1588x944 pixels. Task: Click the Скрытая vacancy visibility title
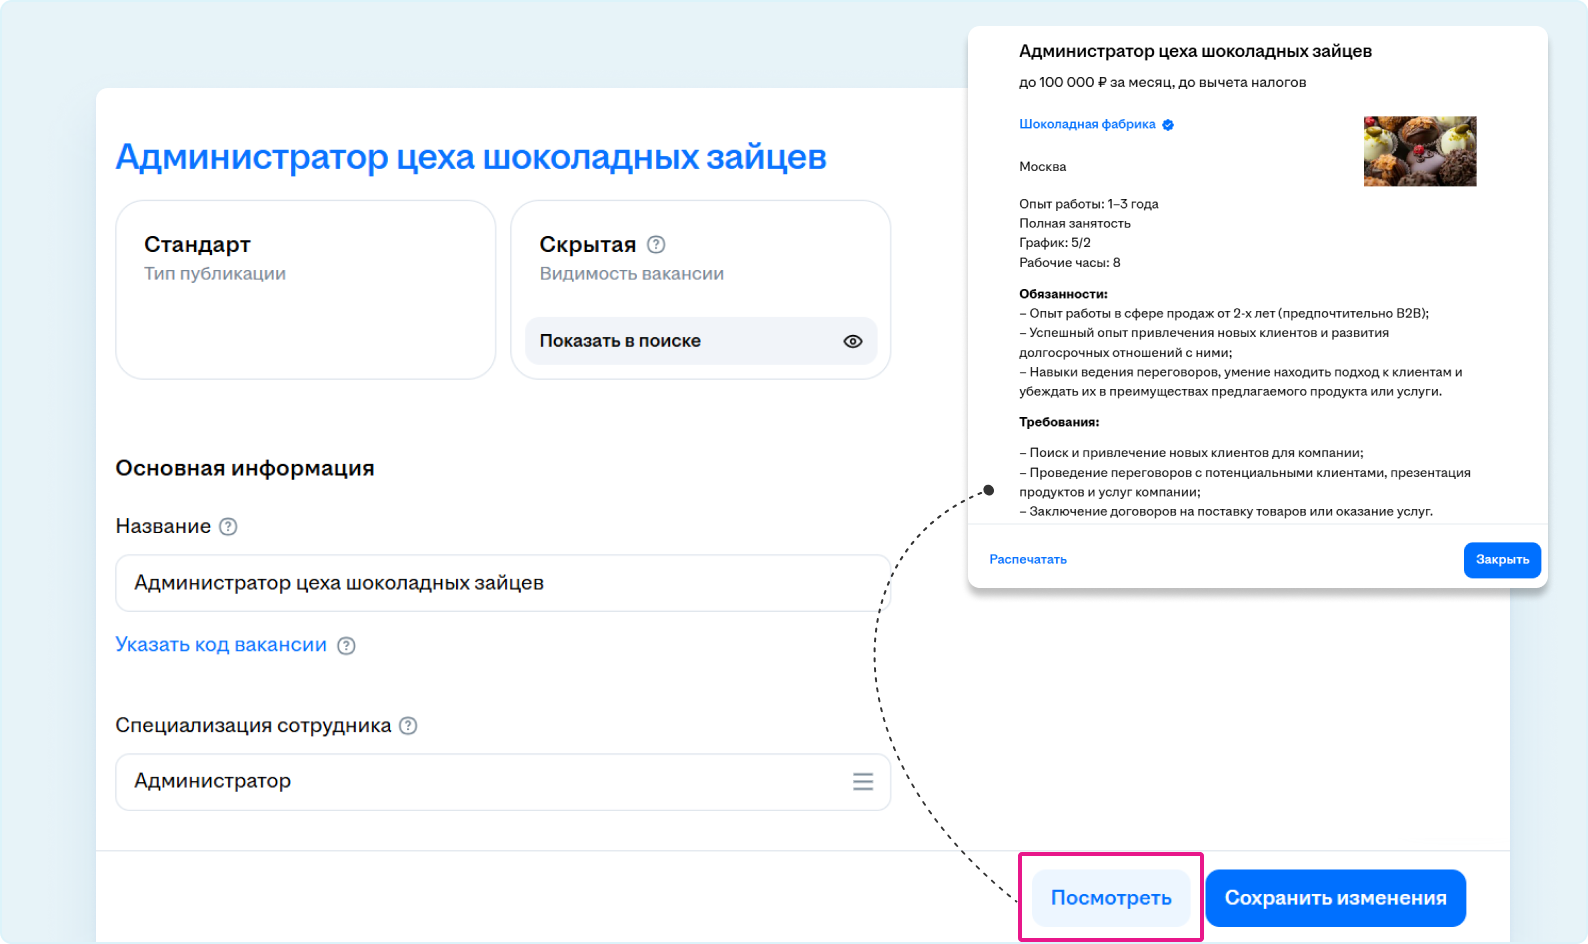(587, 245)
